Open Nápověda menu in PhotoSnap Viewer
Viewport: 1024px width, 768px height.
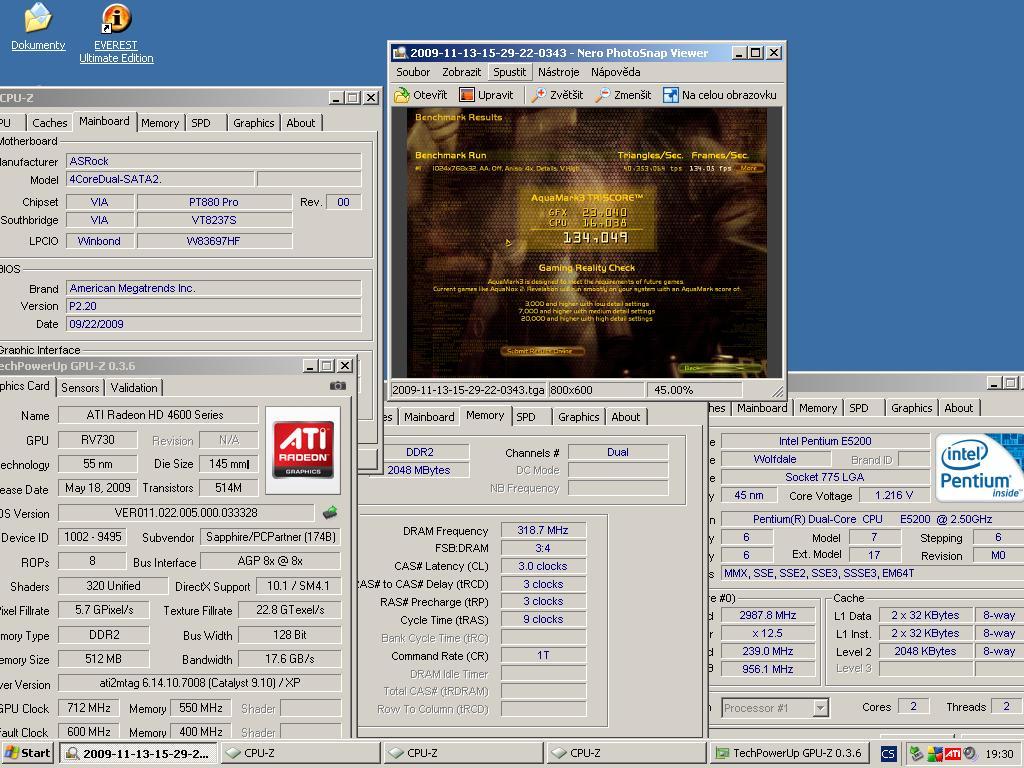(615, 72)
